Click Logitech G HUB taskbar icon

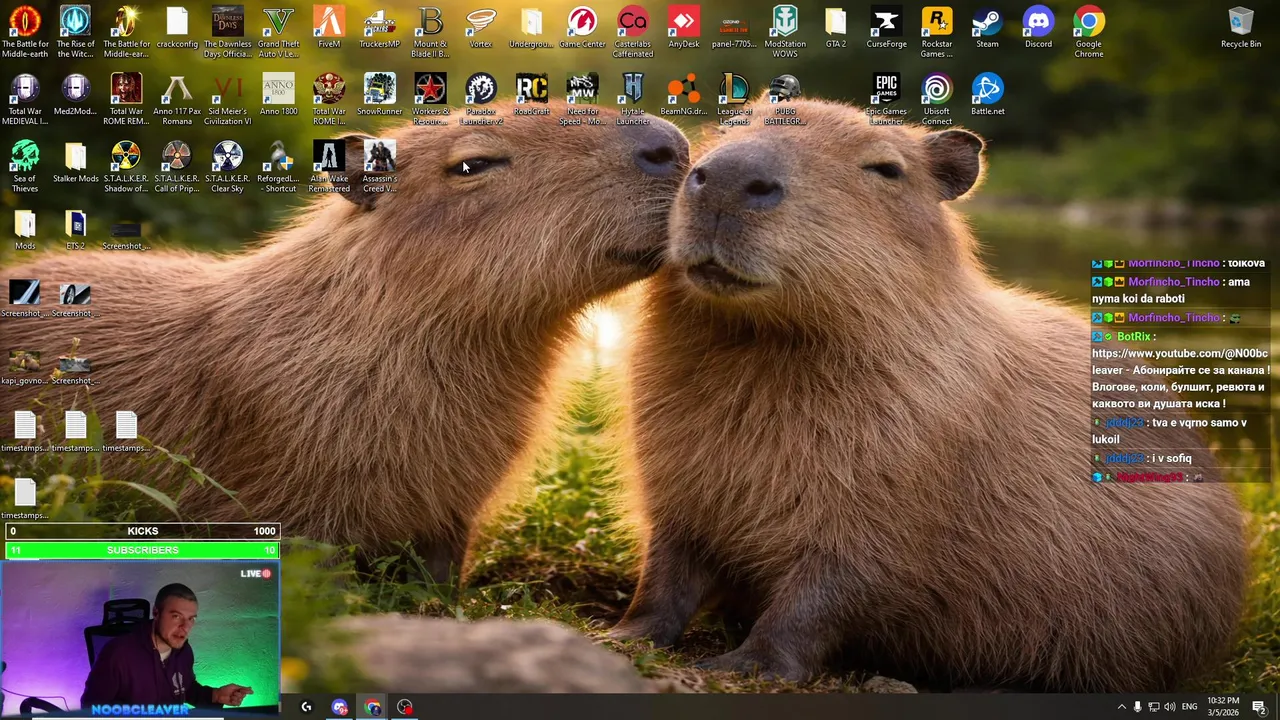pyautogui.click(x=306, y=707)
